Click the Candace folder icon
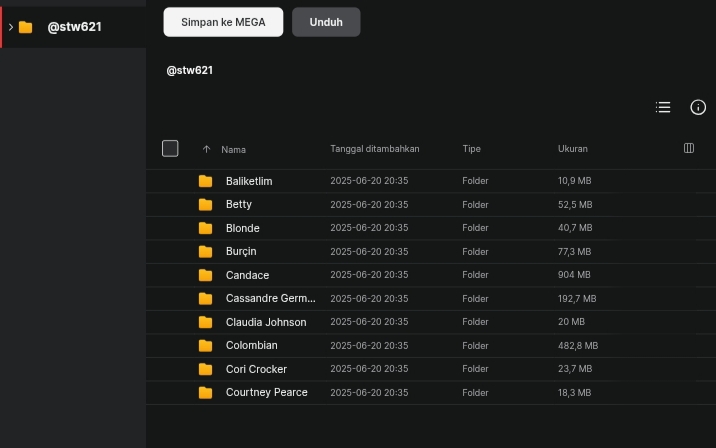The image size is (716, 448). (205, 275)
